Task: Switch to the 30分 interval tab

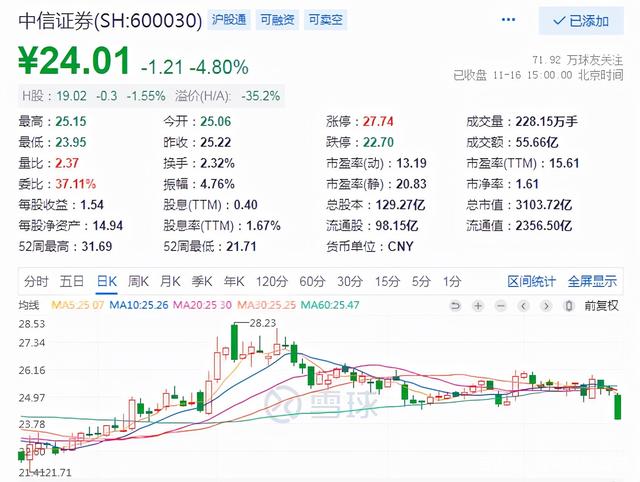Action: [350, 281]
